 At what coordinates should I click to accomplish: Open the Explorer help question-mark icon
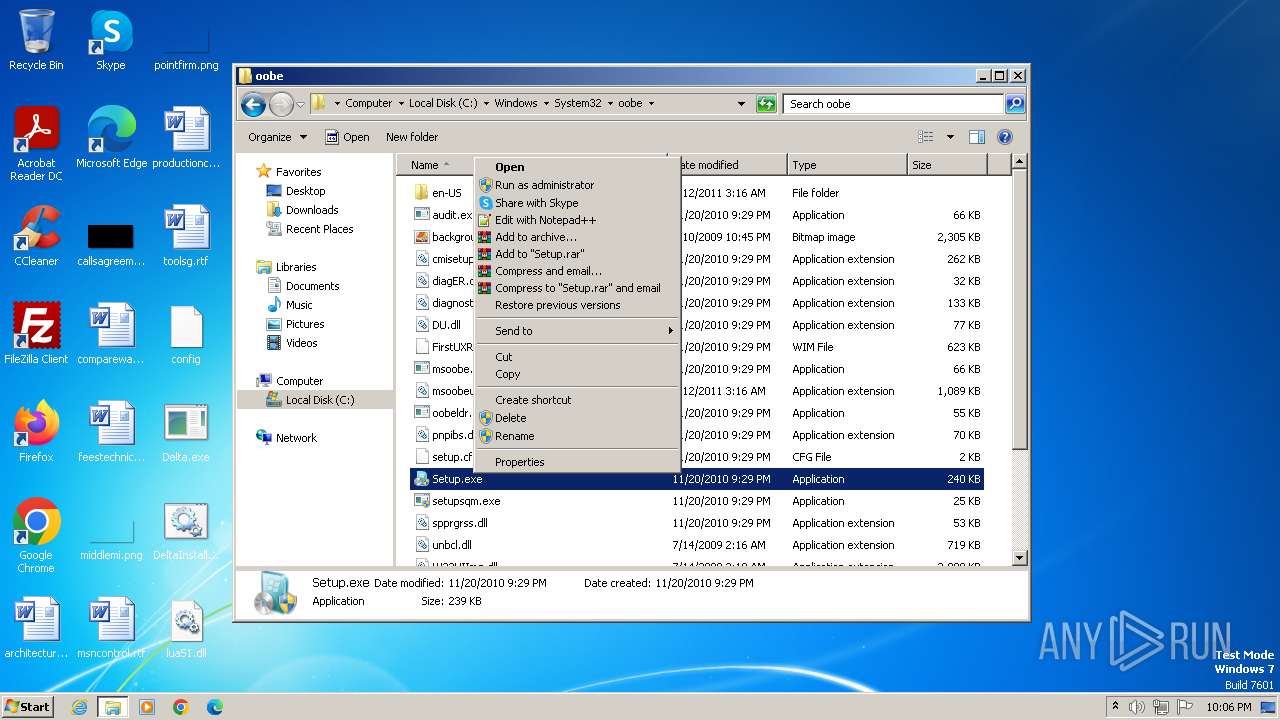pos(1005,137)
